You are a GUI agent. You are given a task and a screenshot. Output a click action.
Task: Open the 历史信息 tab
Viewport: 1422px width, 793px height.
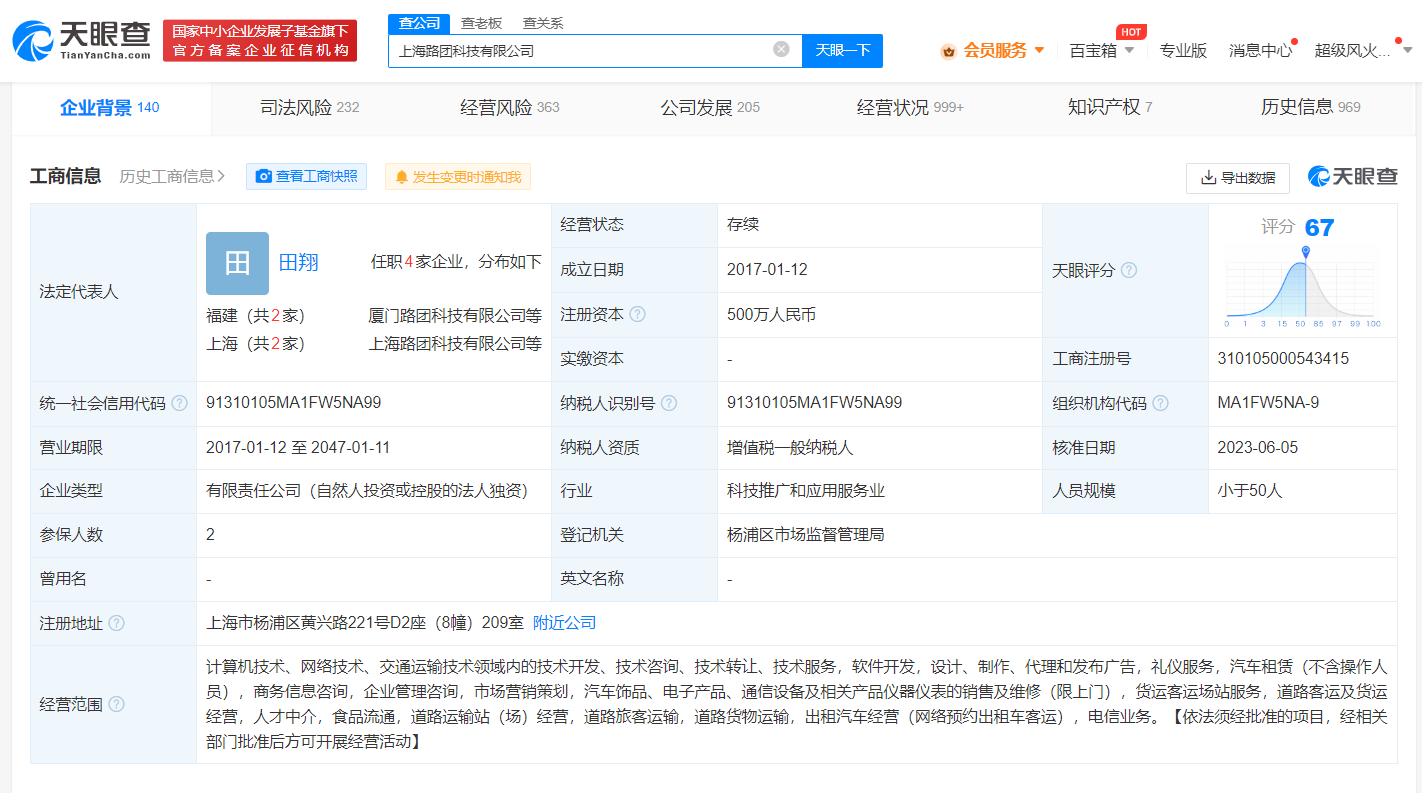[x=1310, y=107]
